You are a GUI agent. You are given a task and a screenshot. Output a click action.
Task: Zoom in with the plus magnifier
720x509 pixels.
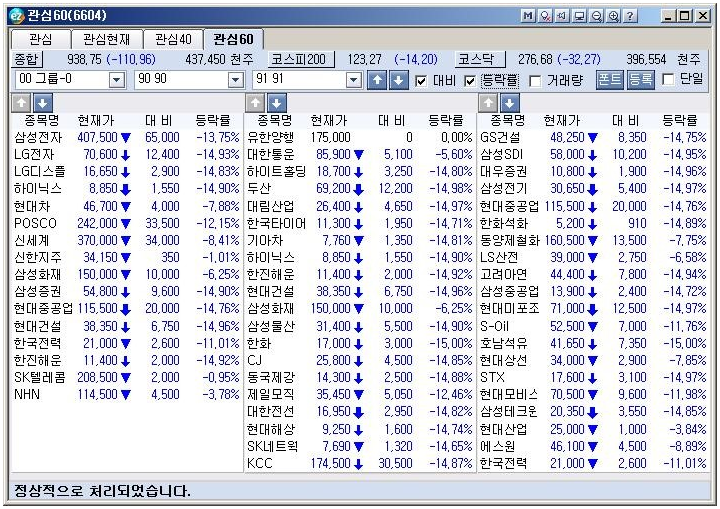tap(613, 16)
